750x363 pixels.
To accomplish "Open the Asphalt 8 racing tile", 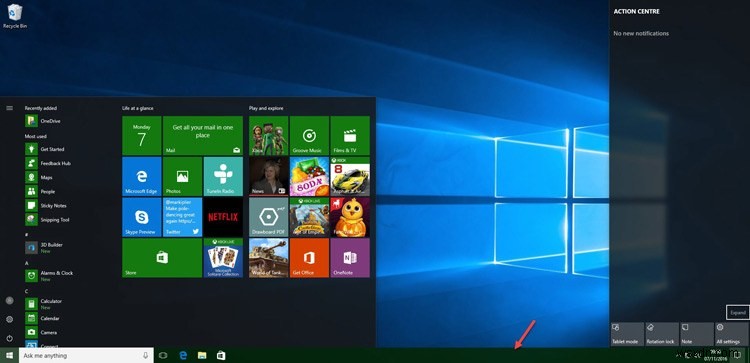I will [350, 176].
